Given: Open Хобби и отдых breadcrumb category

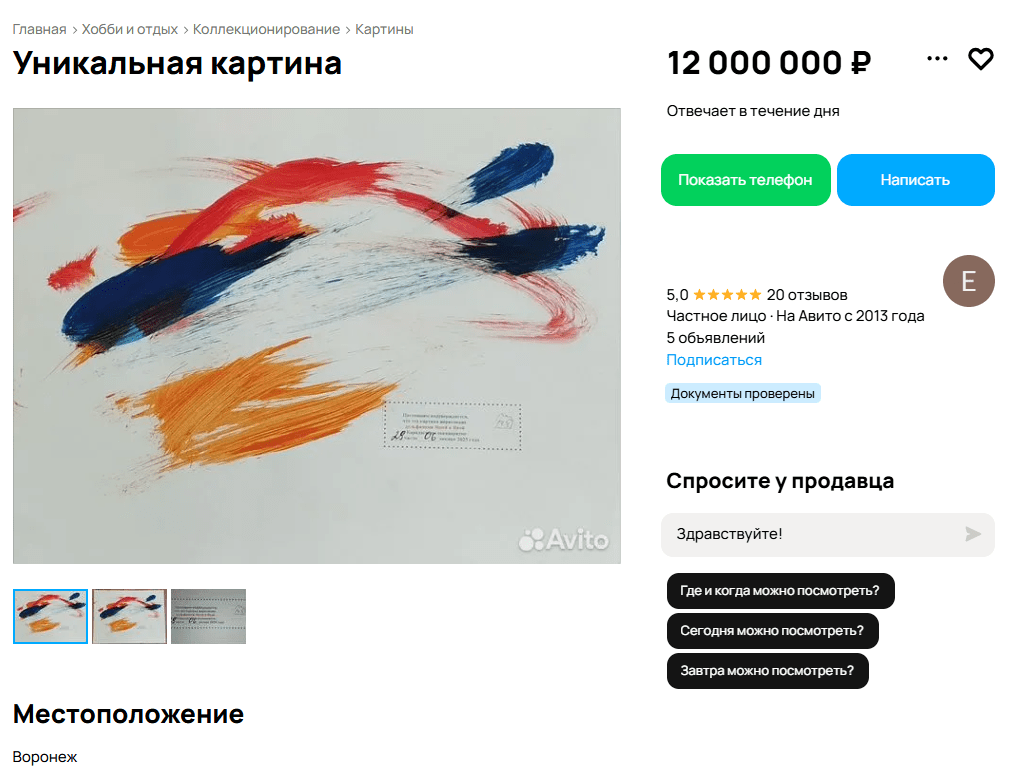Looking at the screenshot, I should (129, 30).
